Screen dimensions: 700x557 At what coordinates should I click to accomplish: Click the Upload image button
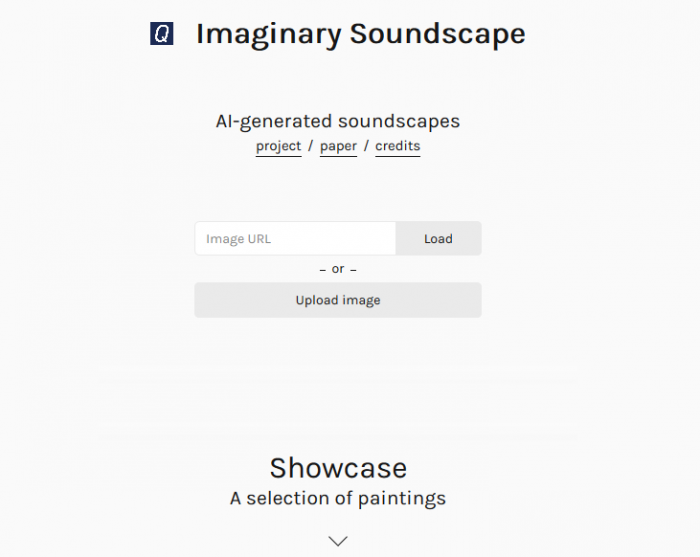pos(338,300)
